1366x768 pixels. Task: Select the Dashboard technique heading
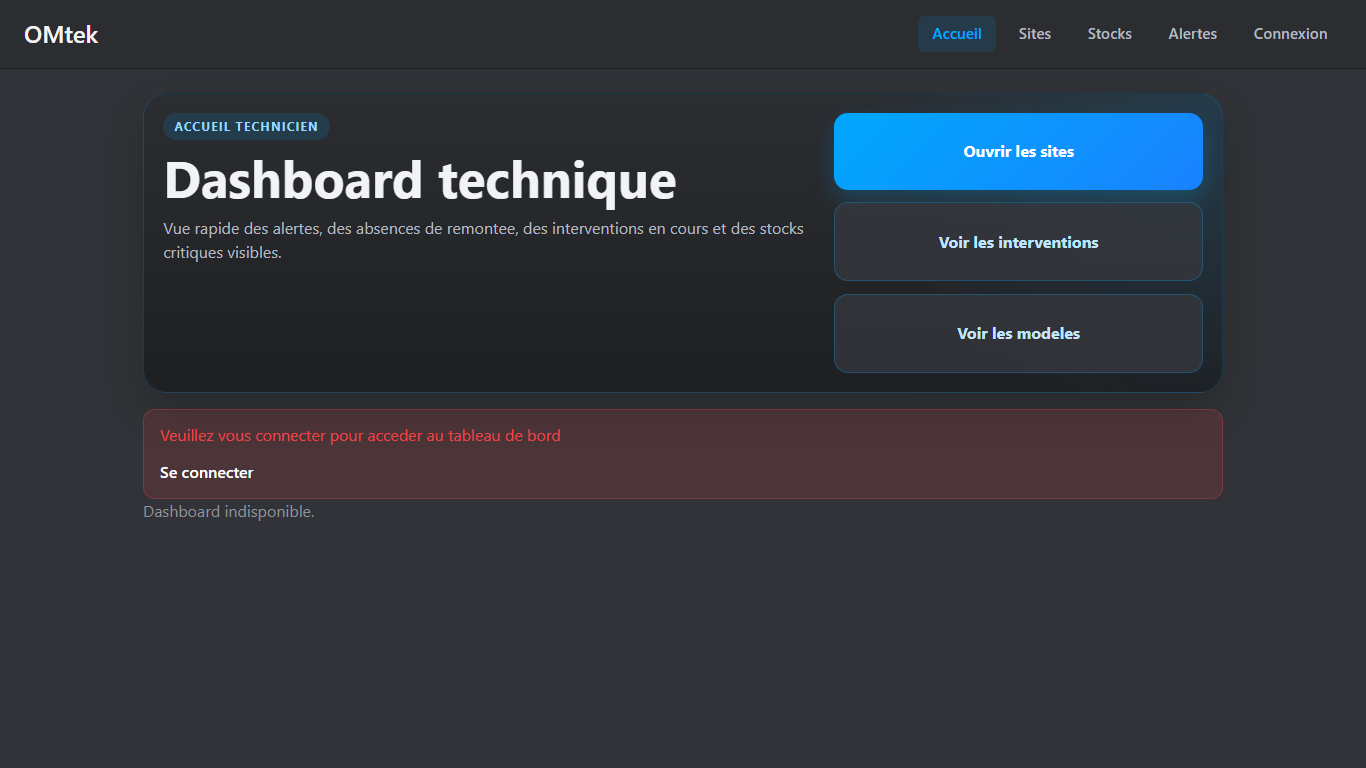(x=420, y=181)
